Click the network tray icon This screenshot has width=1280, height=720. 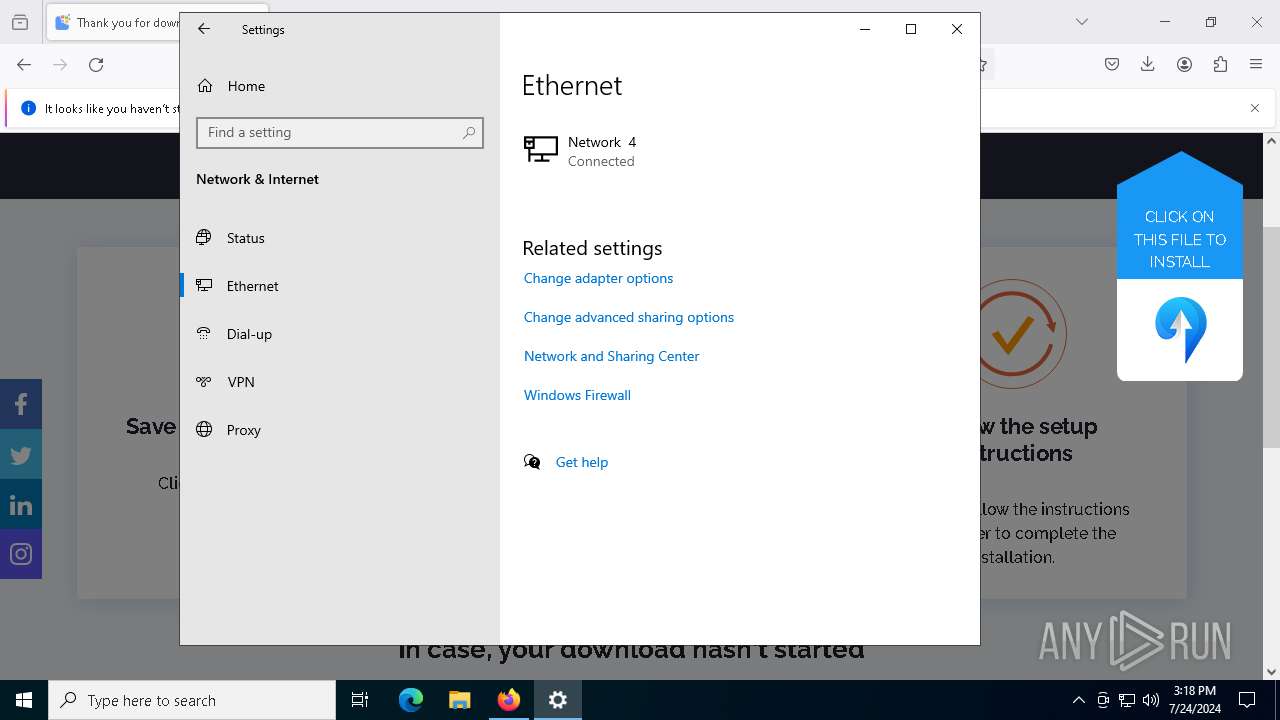coord(1127,700)
